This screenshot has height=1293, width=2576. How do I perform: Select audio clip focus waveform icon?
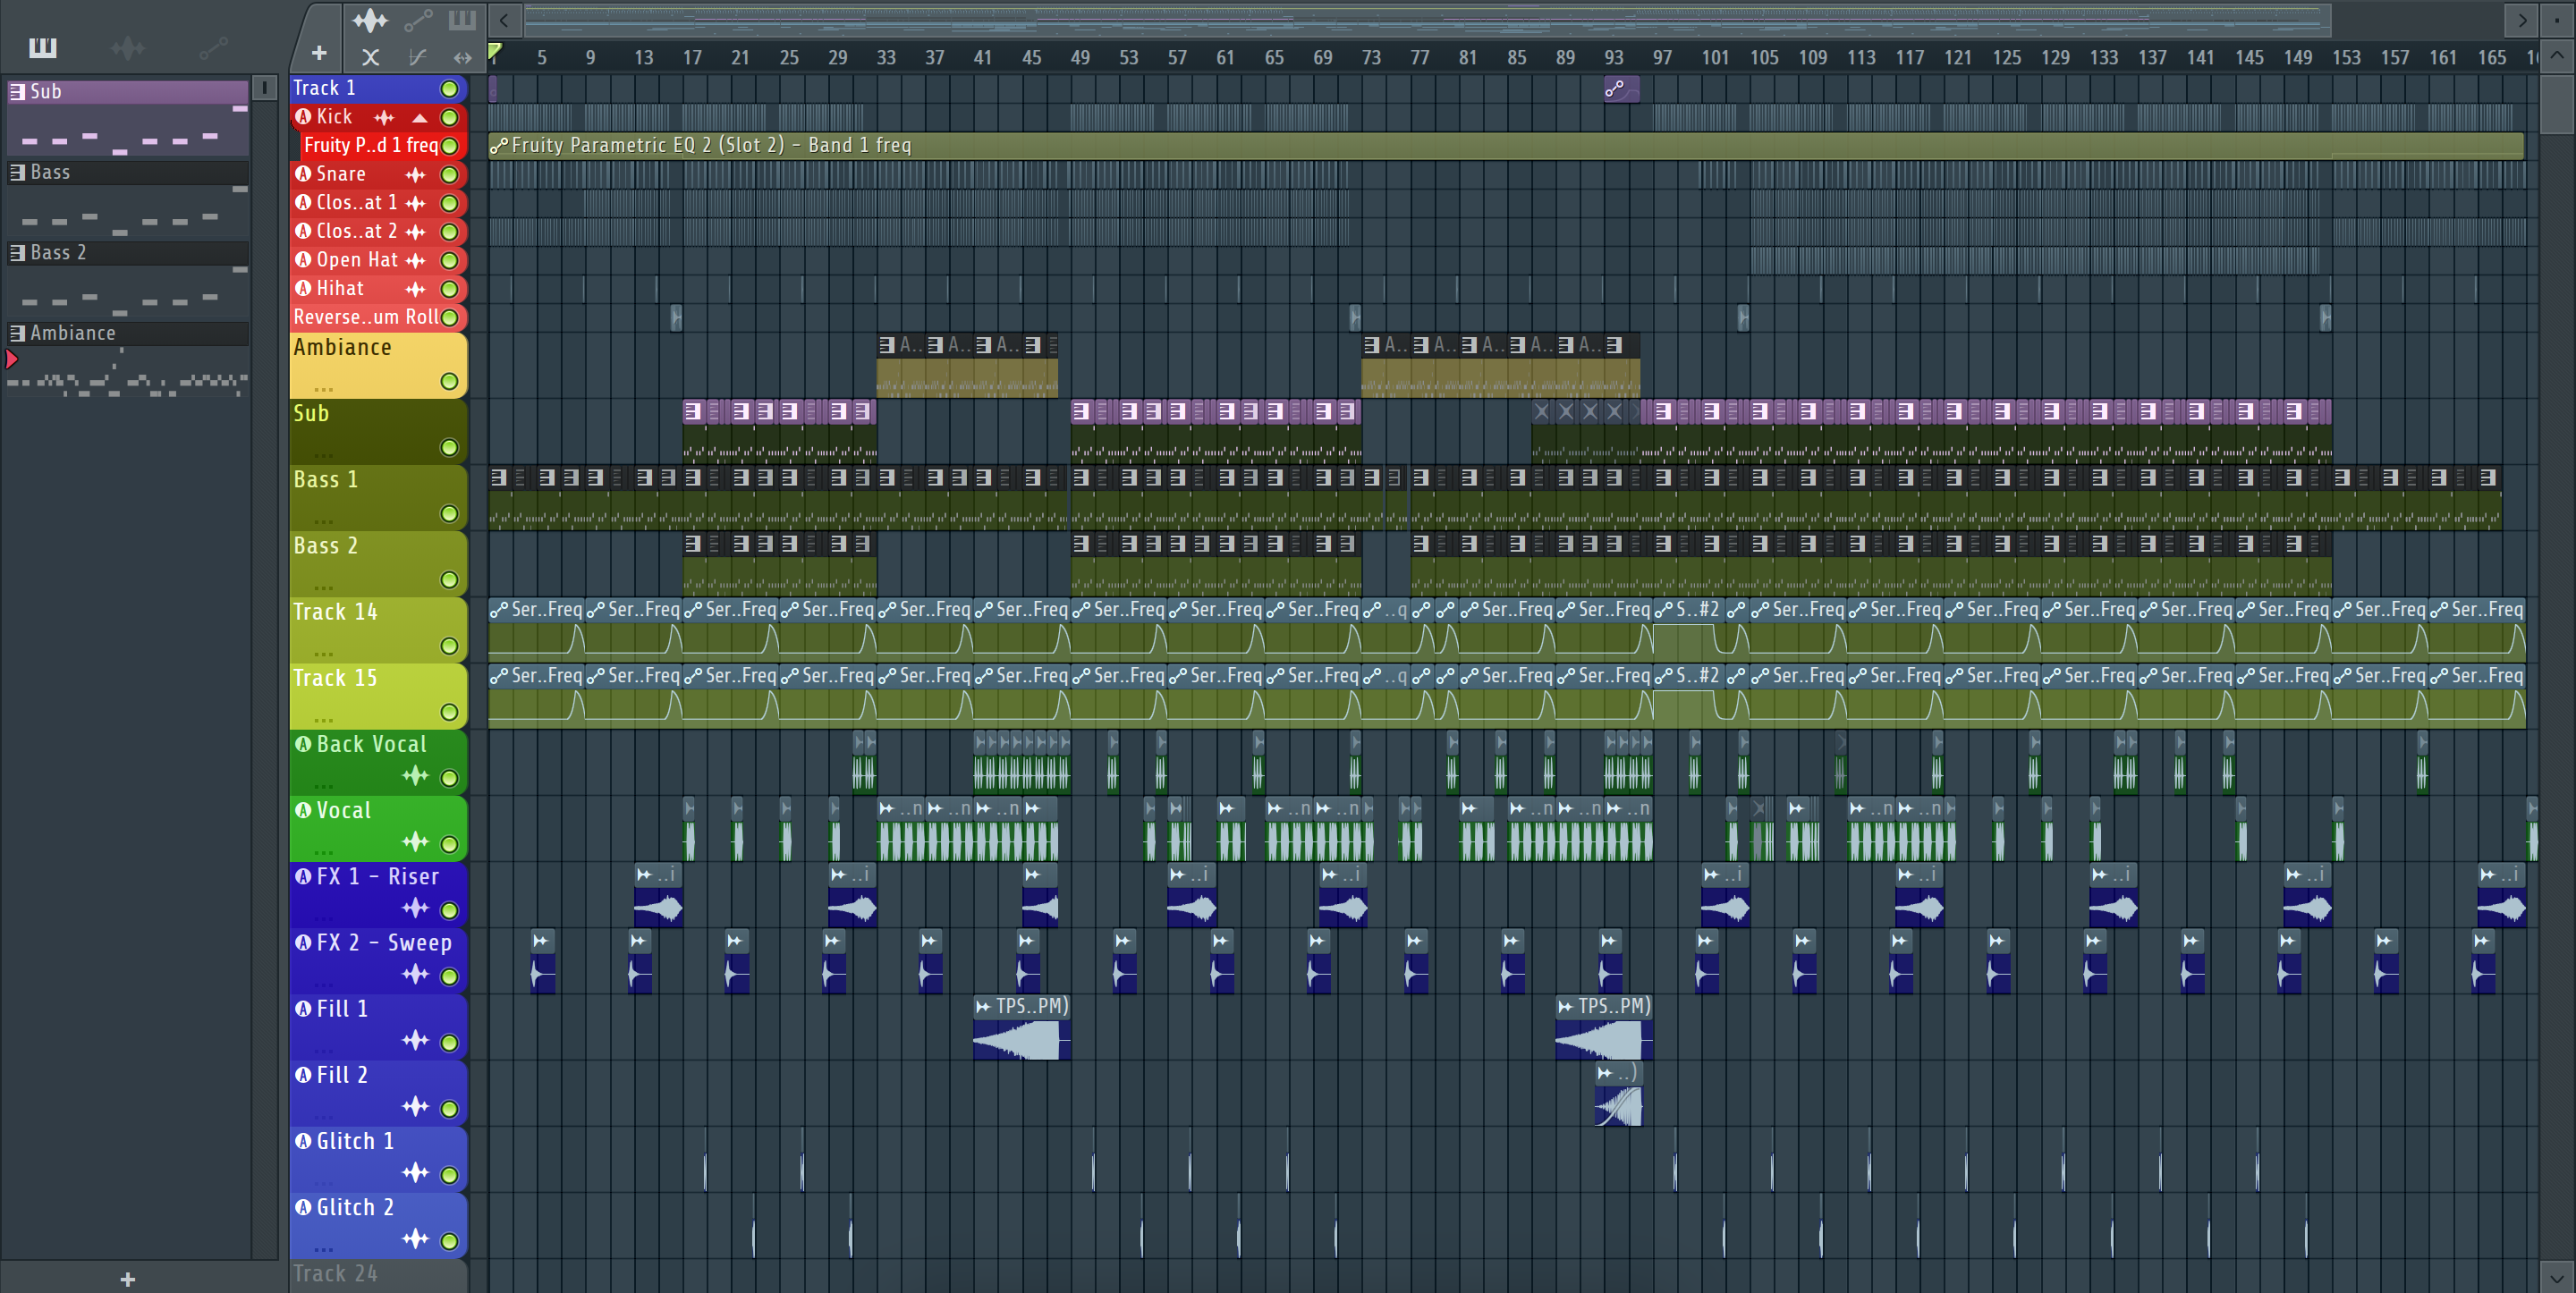point(369,20)
